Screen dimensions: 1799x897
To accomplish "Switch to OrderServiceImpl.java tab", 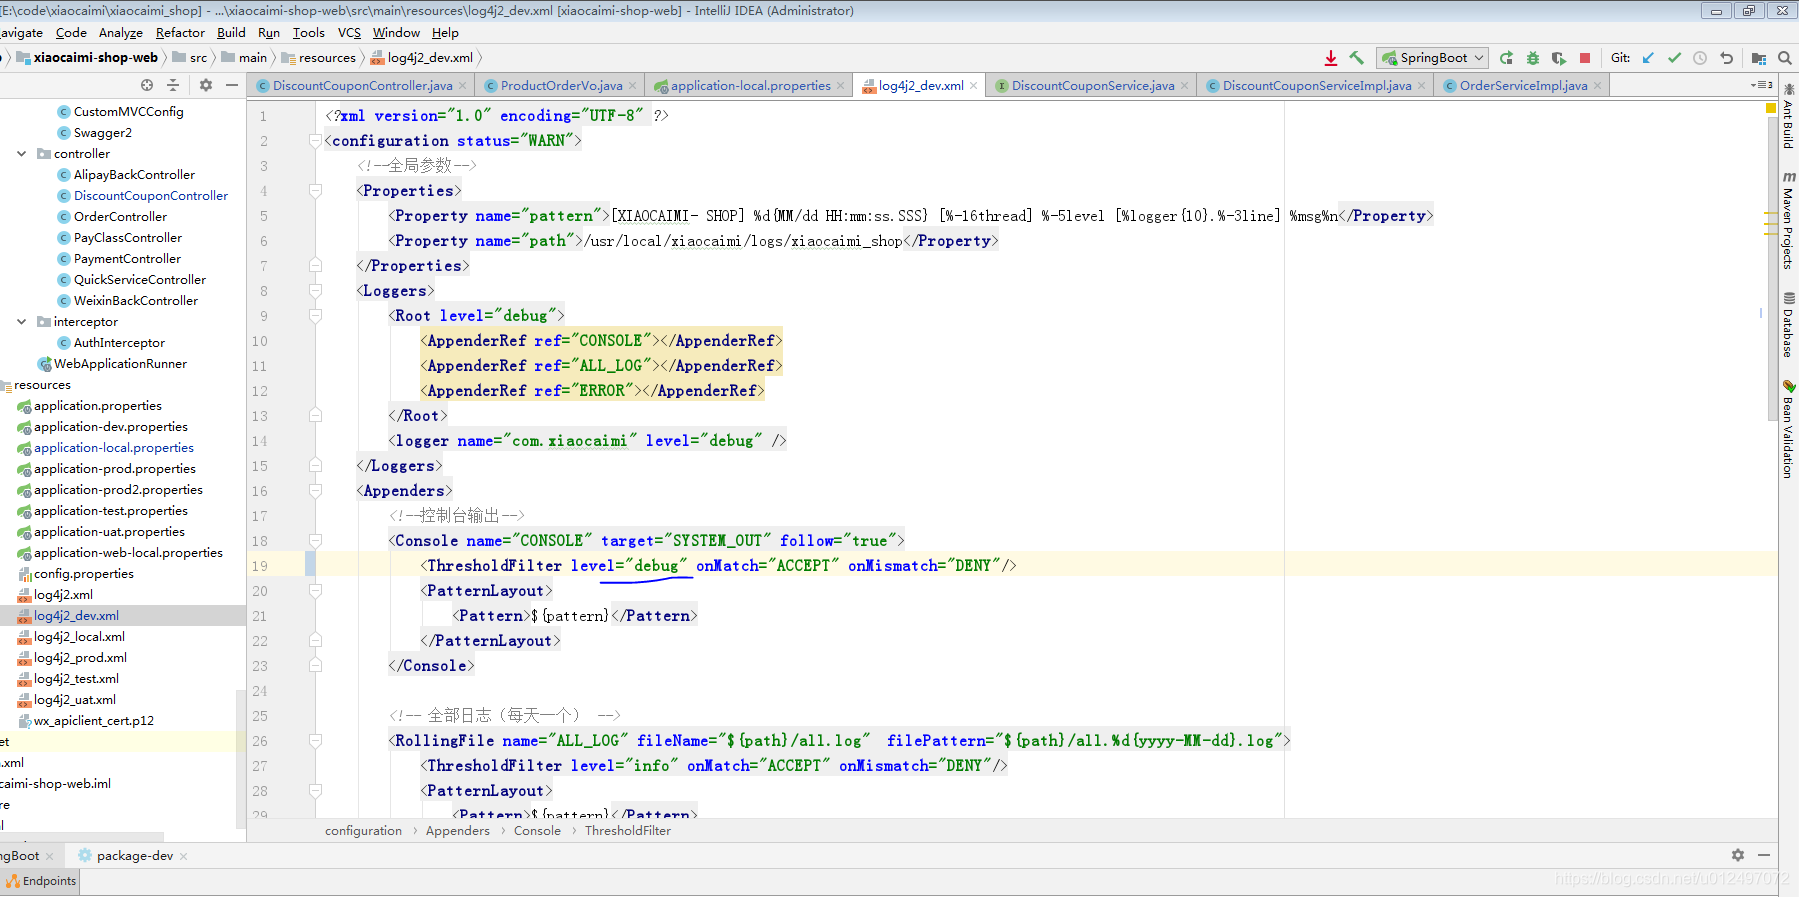I will tap(1523, 85).
